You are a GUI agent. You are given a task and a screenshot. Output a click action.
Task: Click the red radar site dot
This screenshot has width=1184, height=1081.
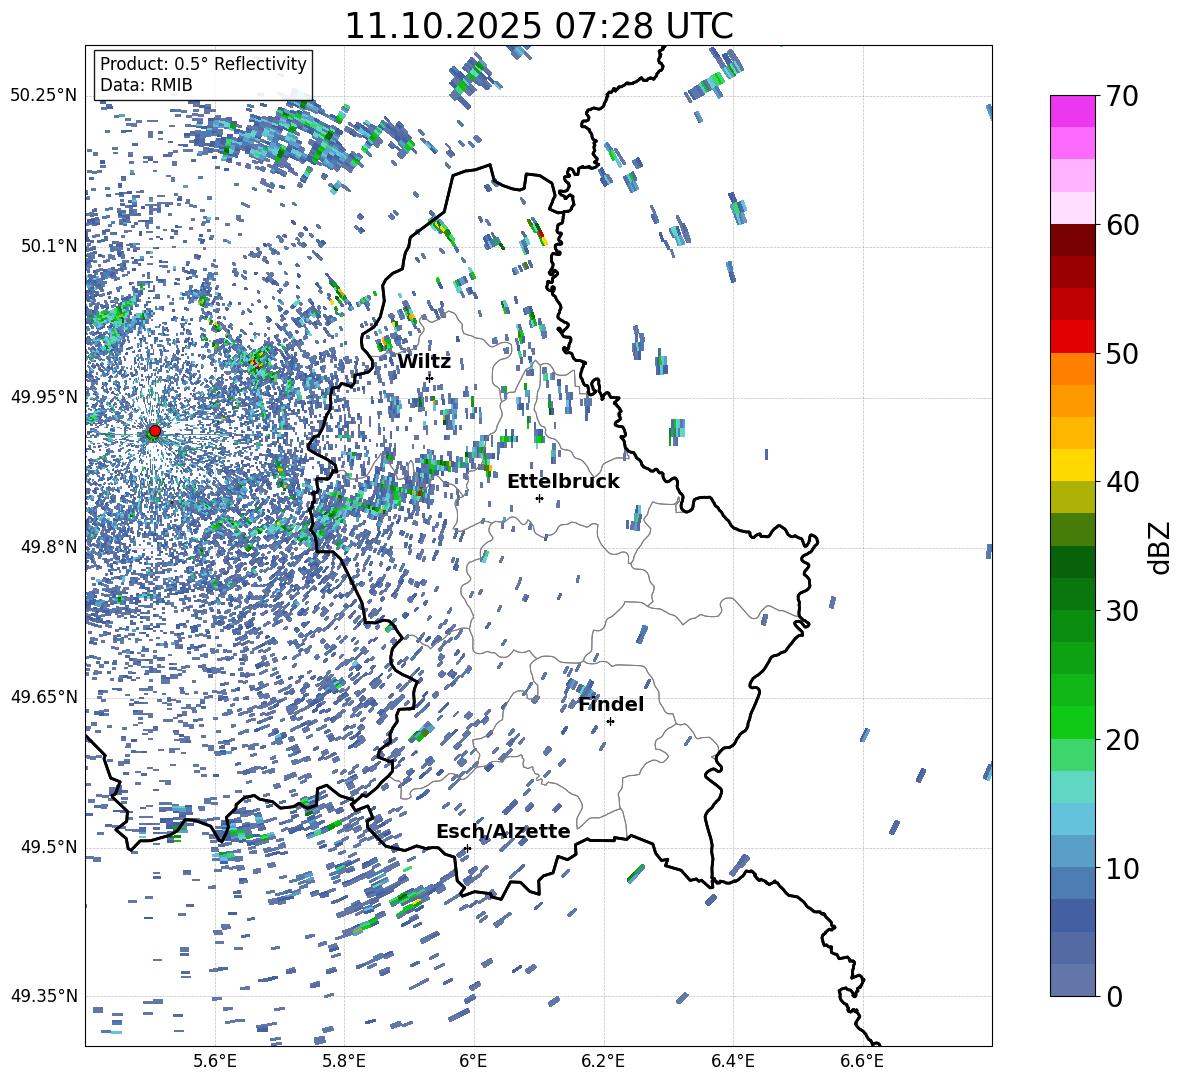(x=154, y=431)
